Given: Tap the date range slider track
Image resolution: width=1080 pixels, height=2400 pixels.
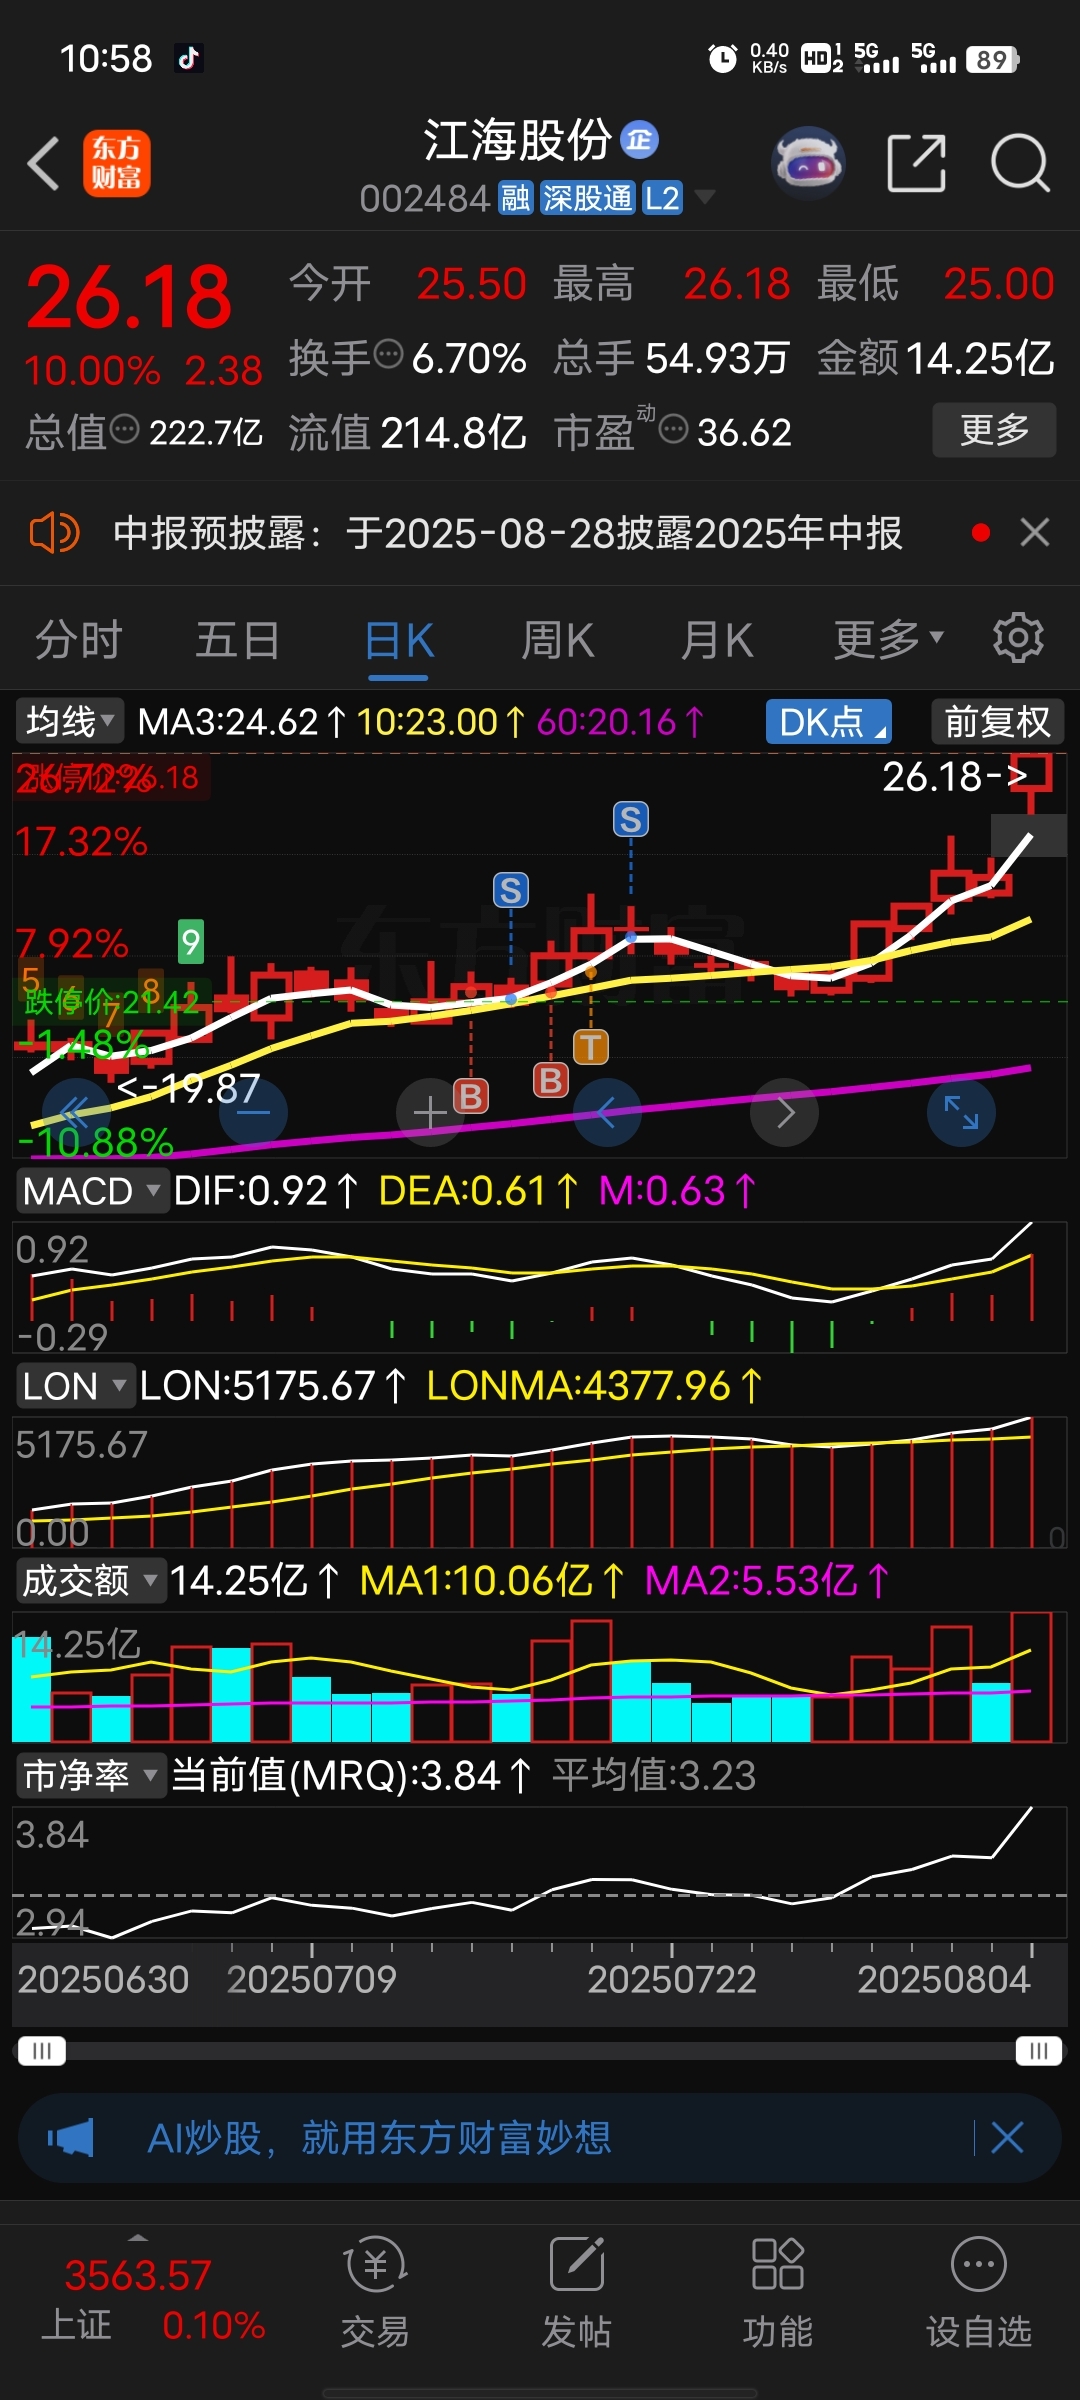Looking at the screenshot, I should point(540,2051).
